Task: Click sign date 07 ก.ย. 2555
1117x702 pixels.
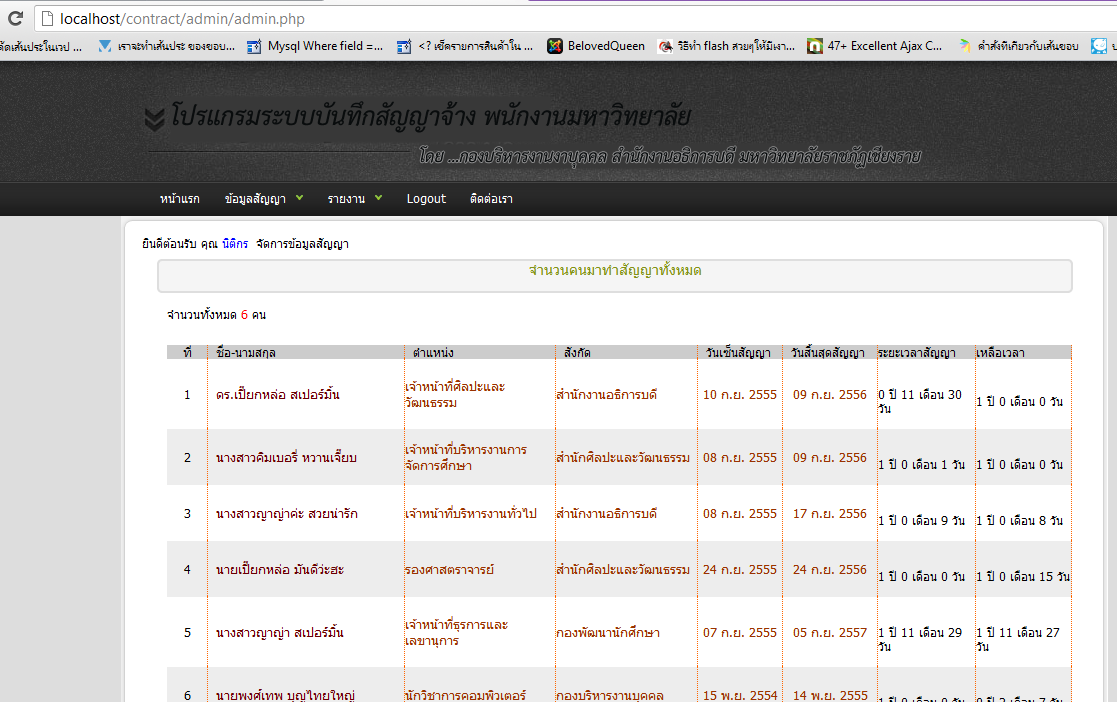Action: 740,632
